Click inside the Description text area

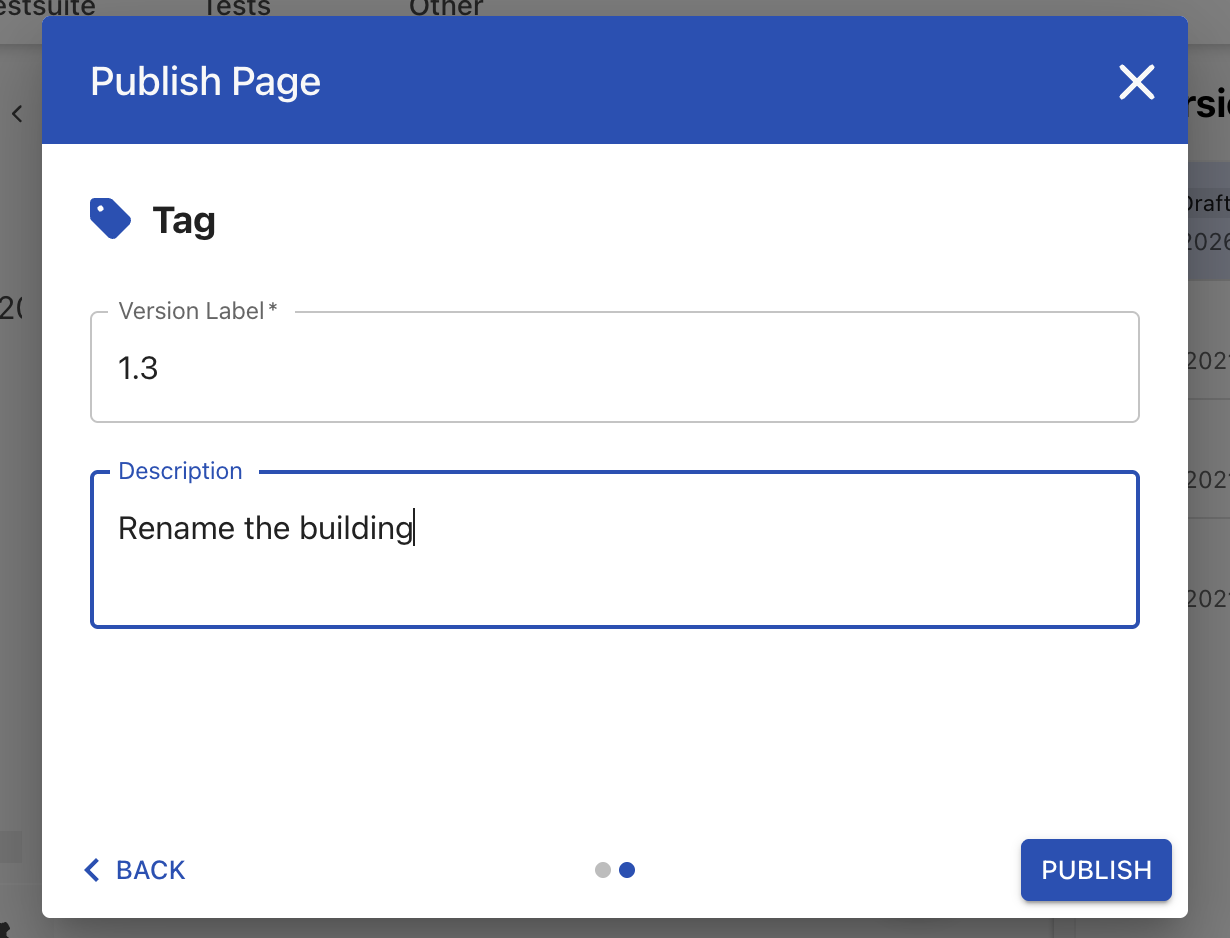[x=614, y=580]
